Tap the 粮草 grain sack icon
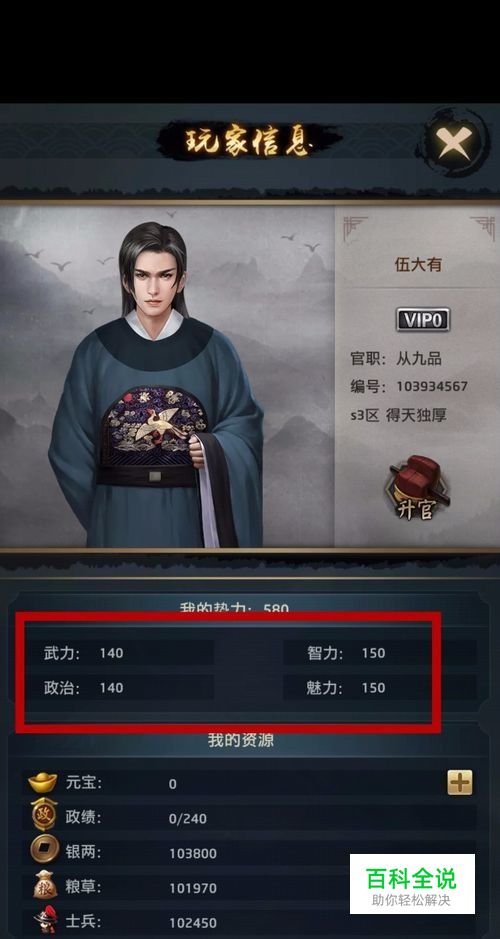Screen dimensions: 500x939 (x=45, y=886)
